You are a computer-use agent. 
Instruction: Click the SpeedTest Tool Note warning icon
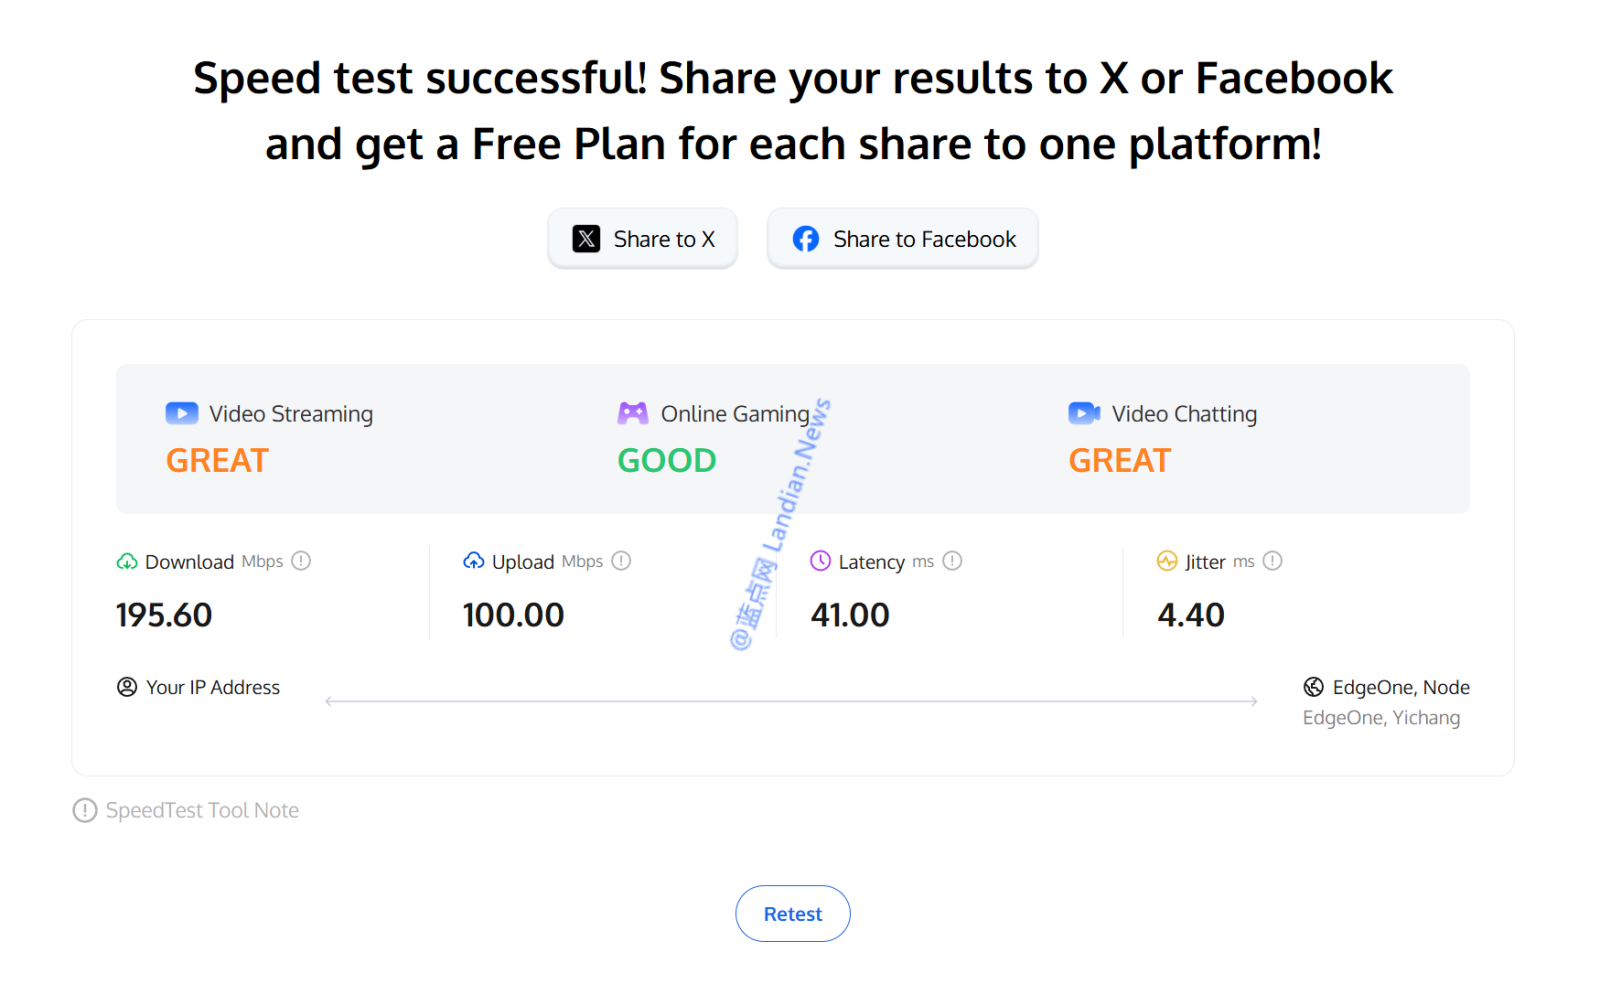tap(85, 810)
